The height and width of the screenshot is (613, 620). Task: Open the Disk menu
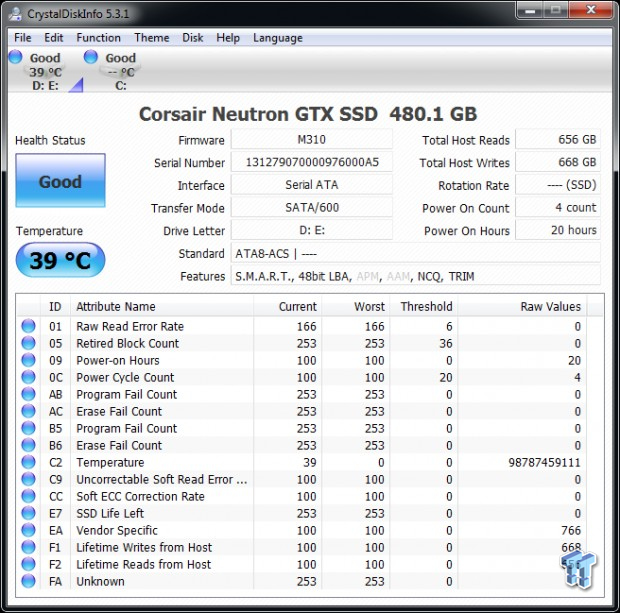point(193,38)
